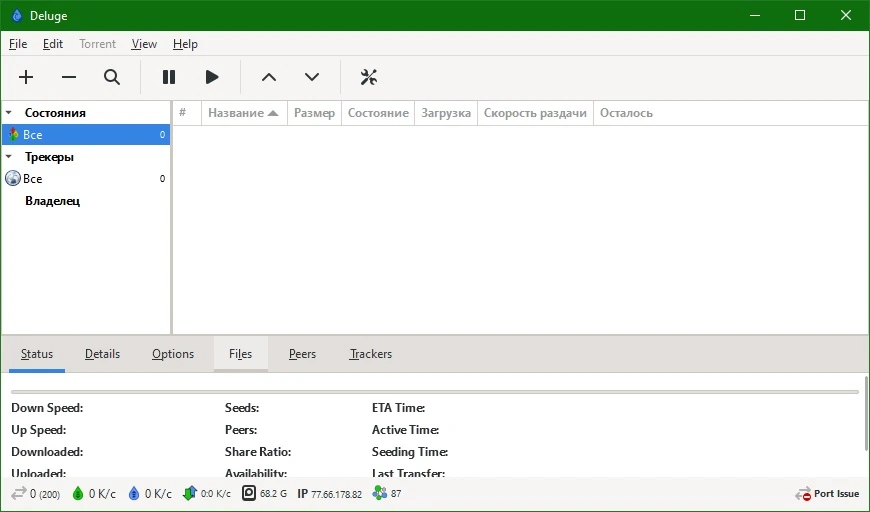Pause the selected torrents
Image resolution: width=870 pixels, height=512 pixels.
point(169,77)
